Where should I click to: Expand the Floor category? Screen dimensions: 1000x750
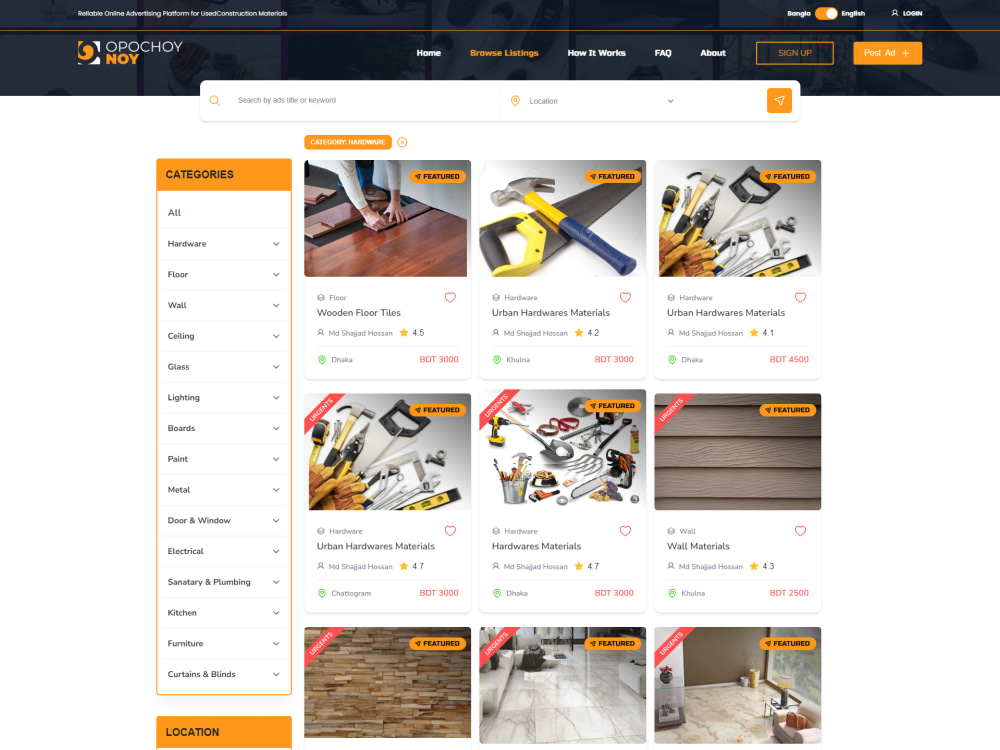(276, 275)
